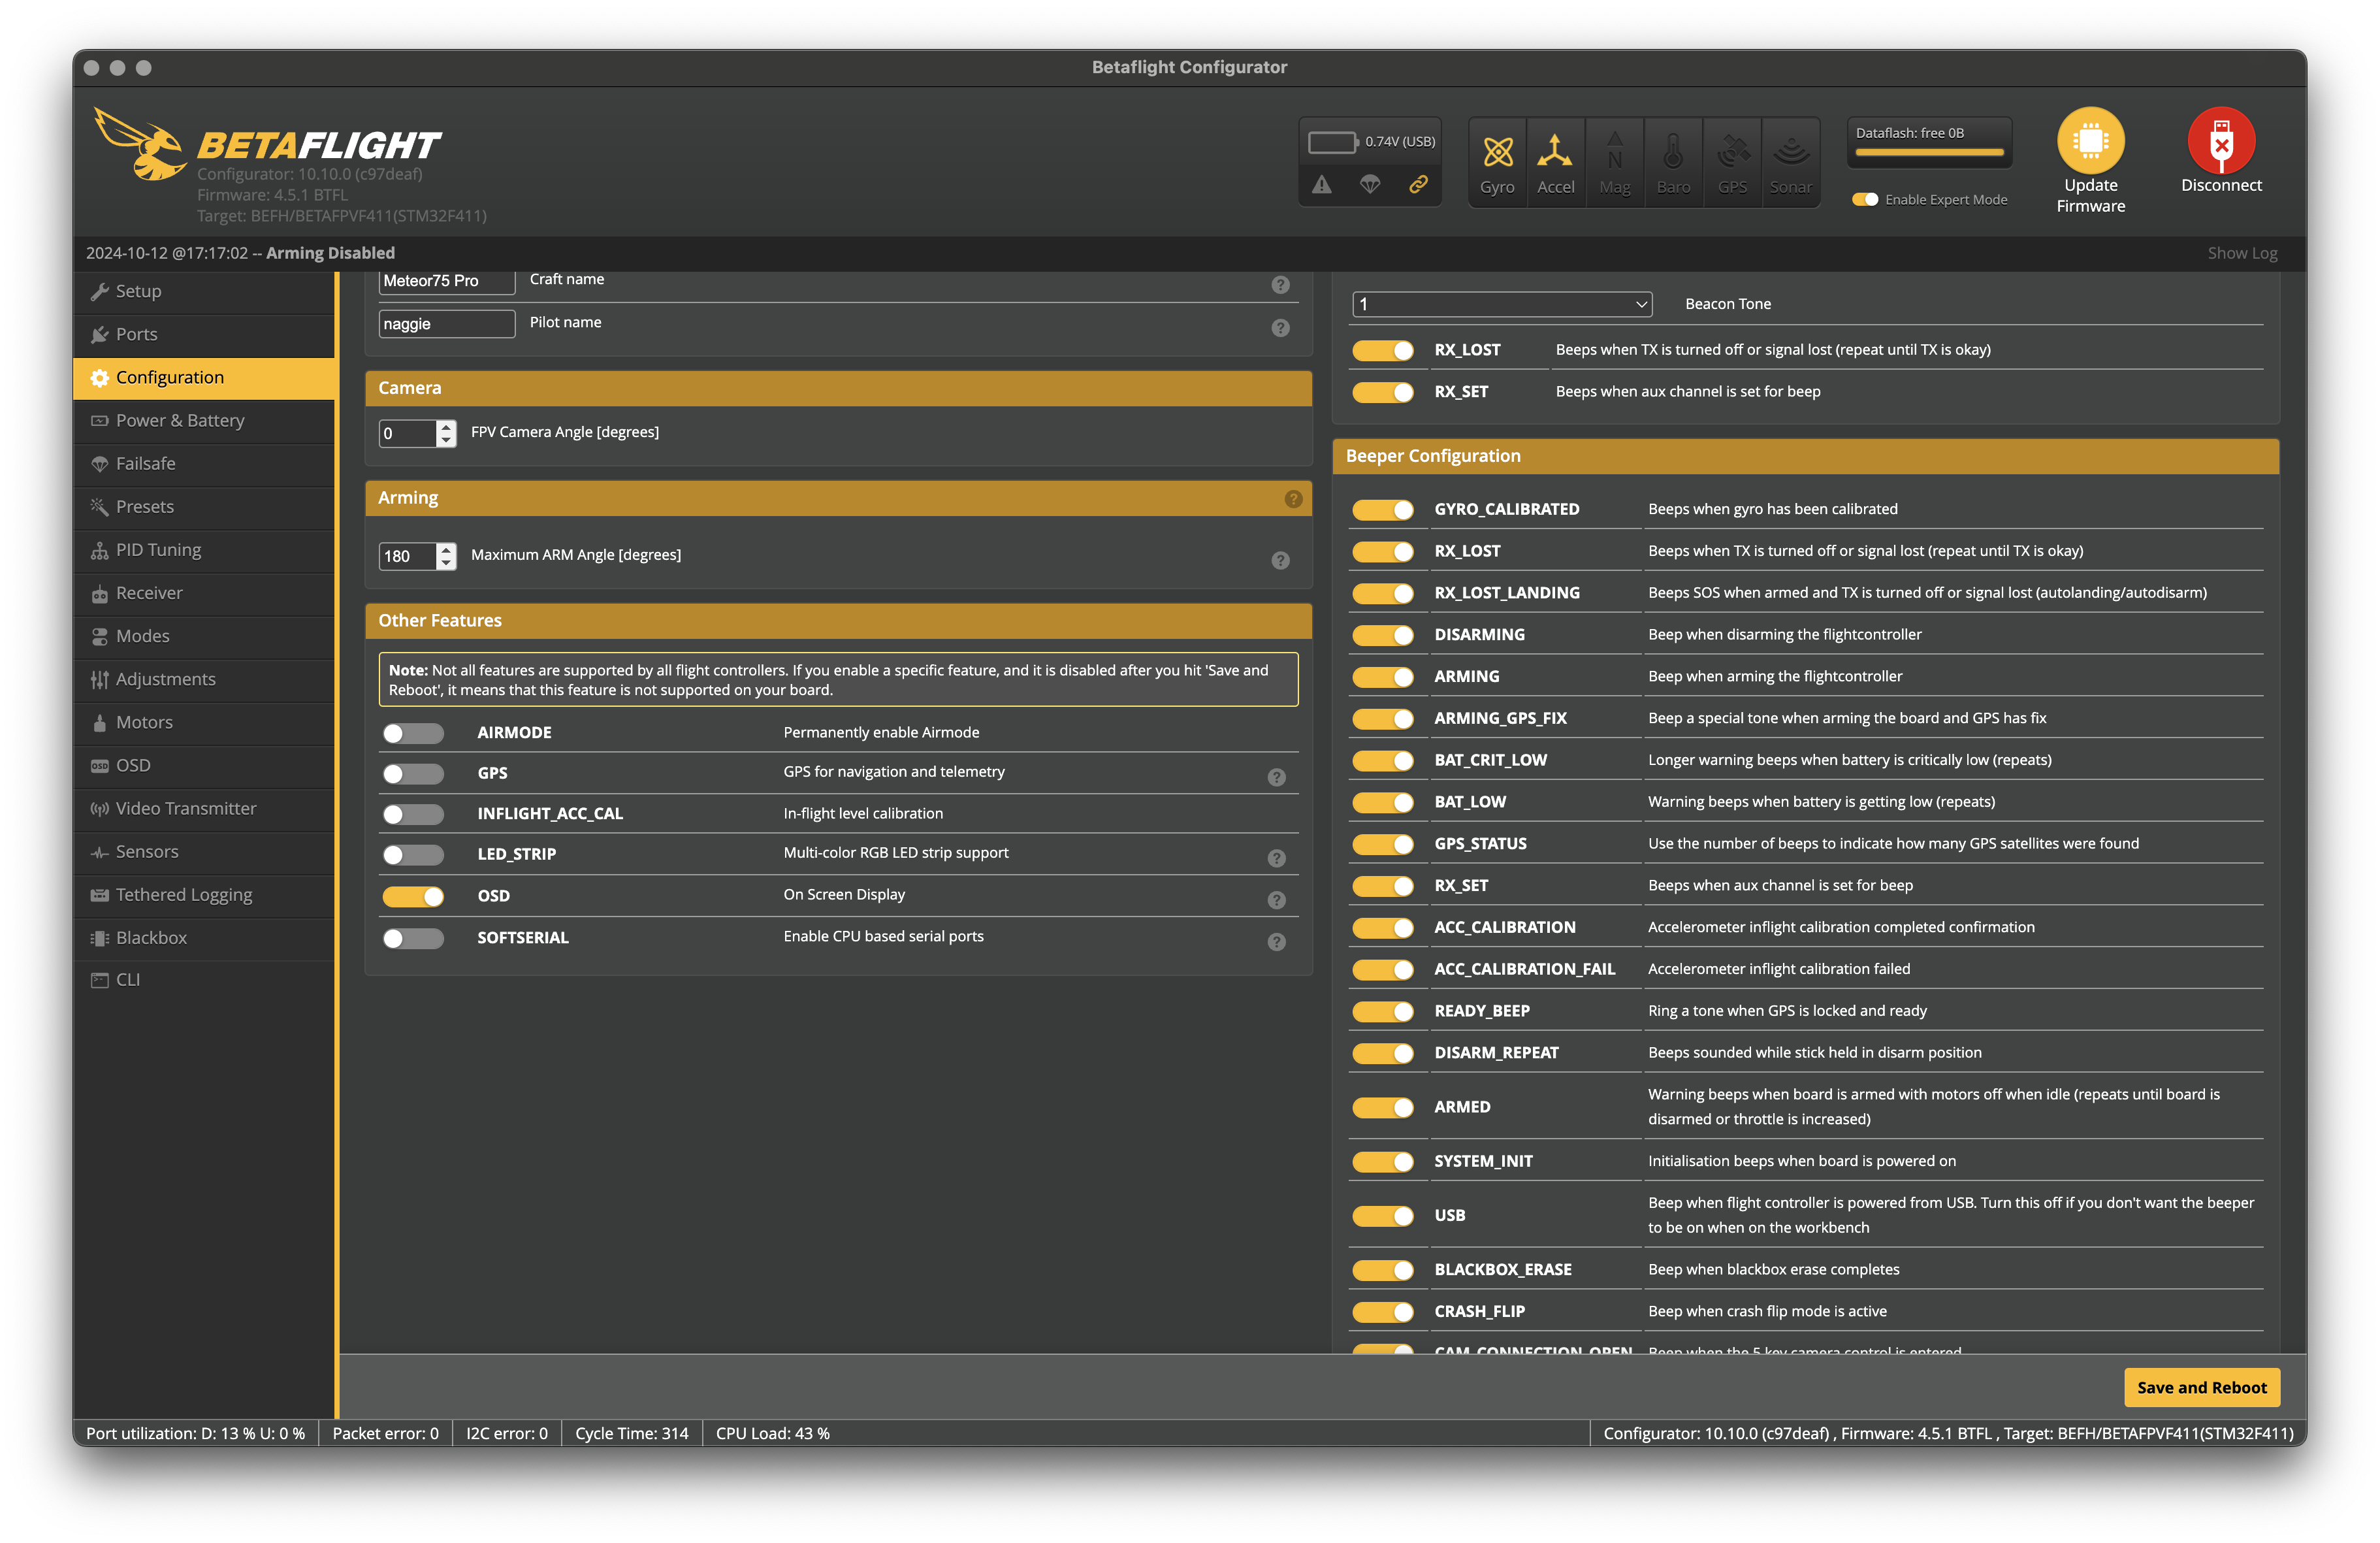This screenshot has height=1543, width=2380.
Task: Open help icon in Arming header
Action: (1293, 499)
